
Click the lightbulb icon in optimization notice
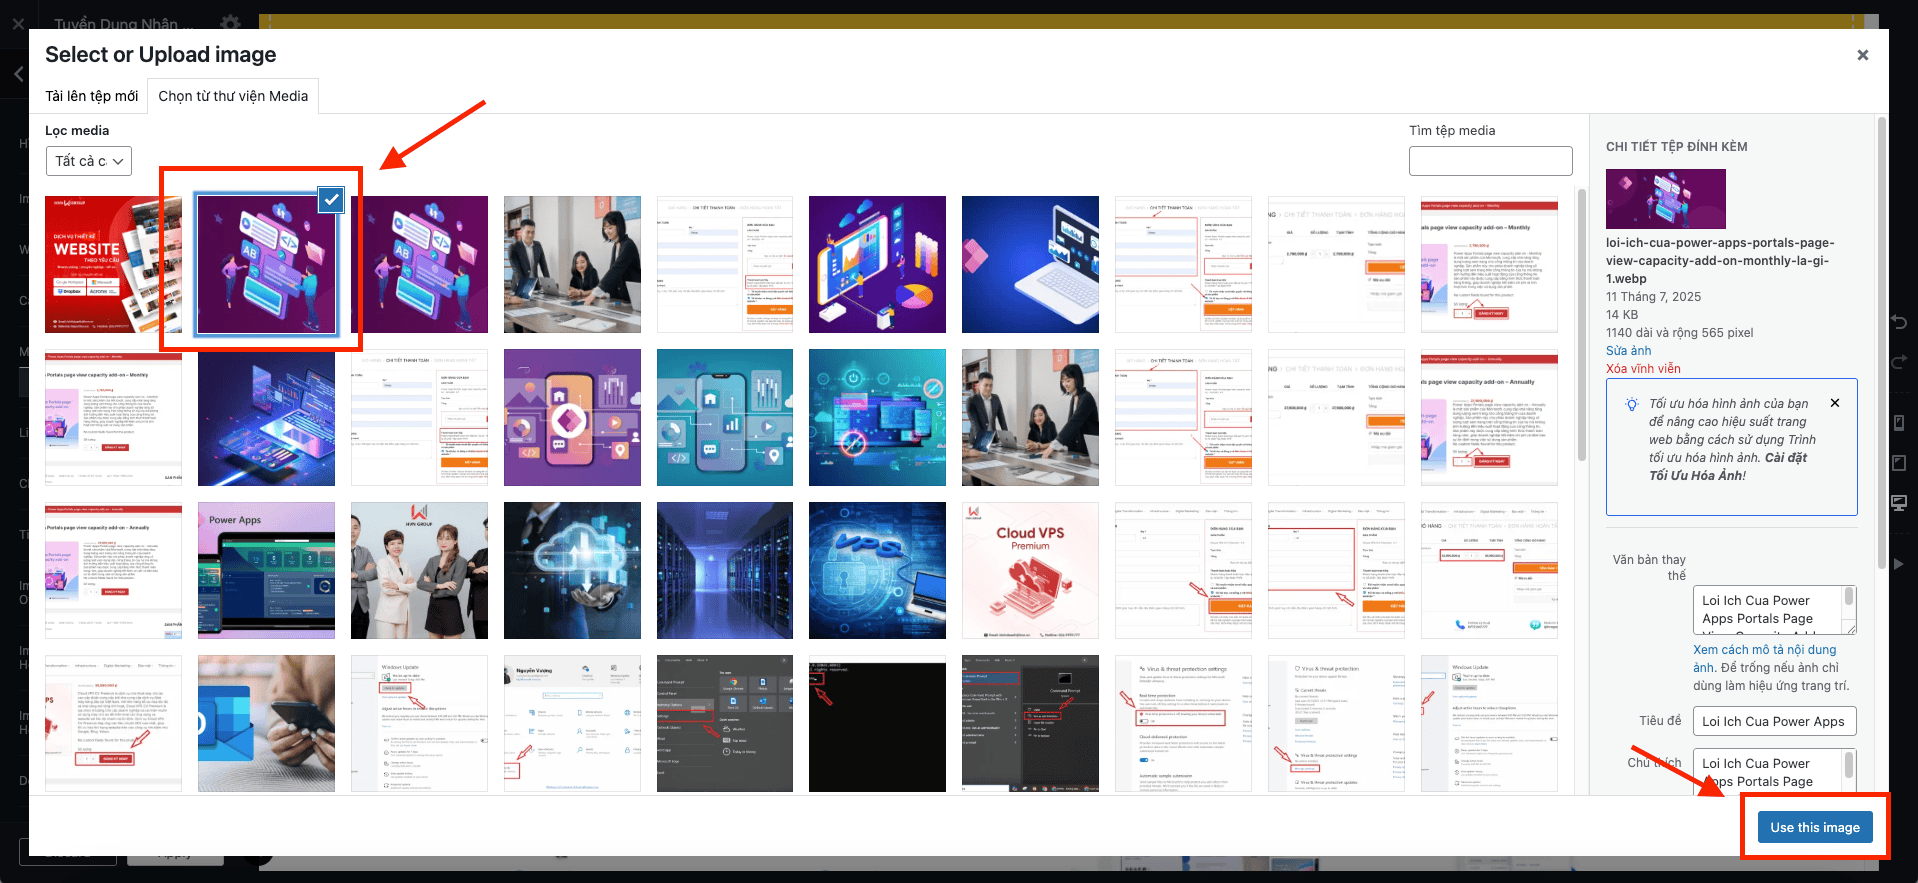click(x=1631, y=404)
